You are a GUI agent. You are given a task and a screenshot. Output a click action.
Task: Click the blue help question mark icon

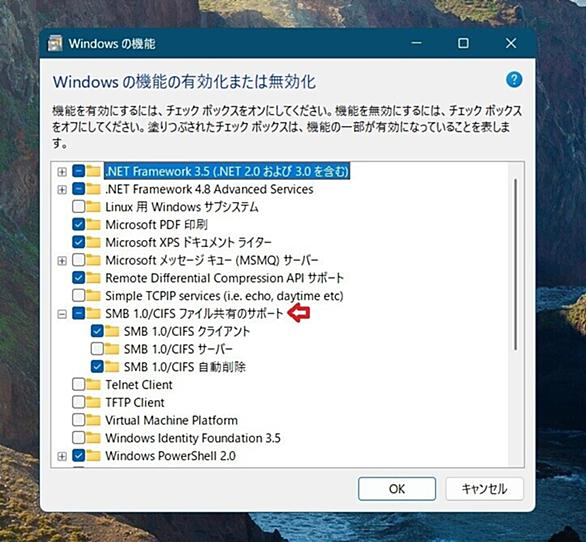click(514, 80)
